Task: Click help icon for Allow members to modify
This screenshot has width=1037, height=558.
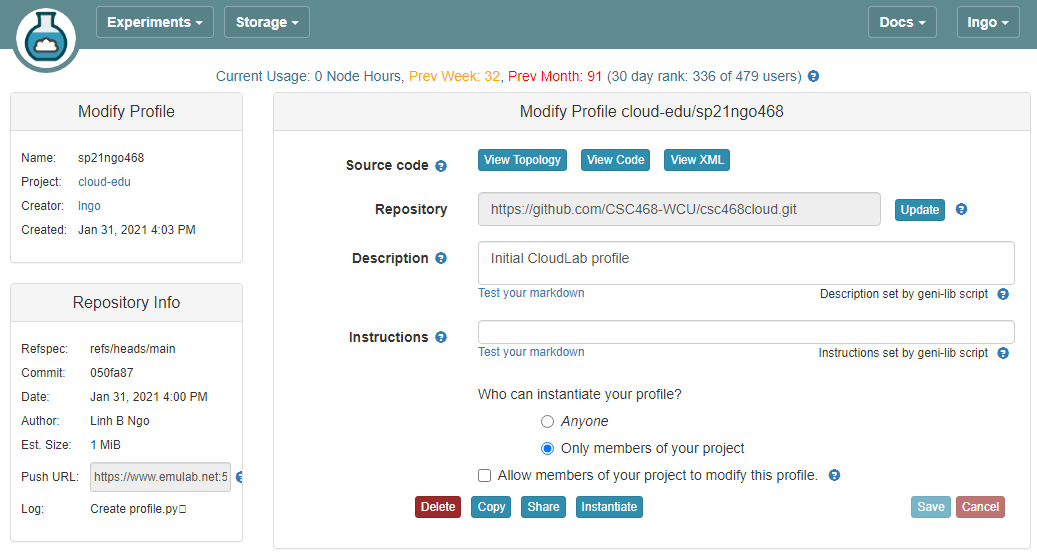Action: (834, 476)
